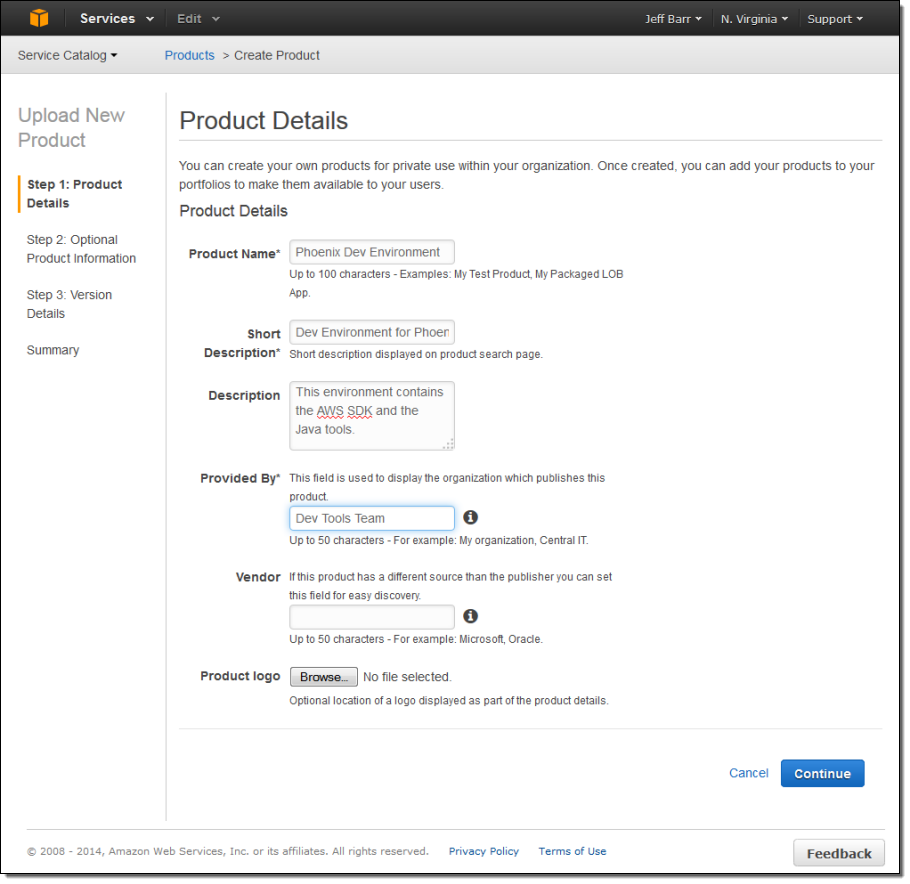This screenshot has height=884, width=910.
Task: Go to Products breadcrumb link
Action: pos(189,55)
